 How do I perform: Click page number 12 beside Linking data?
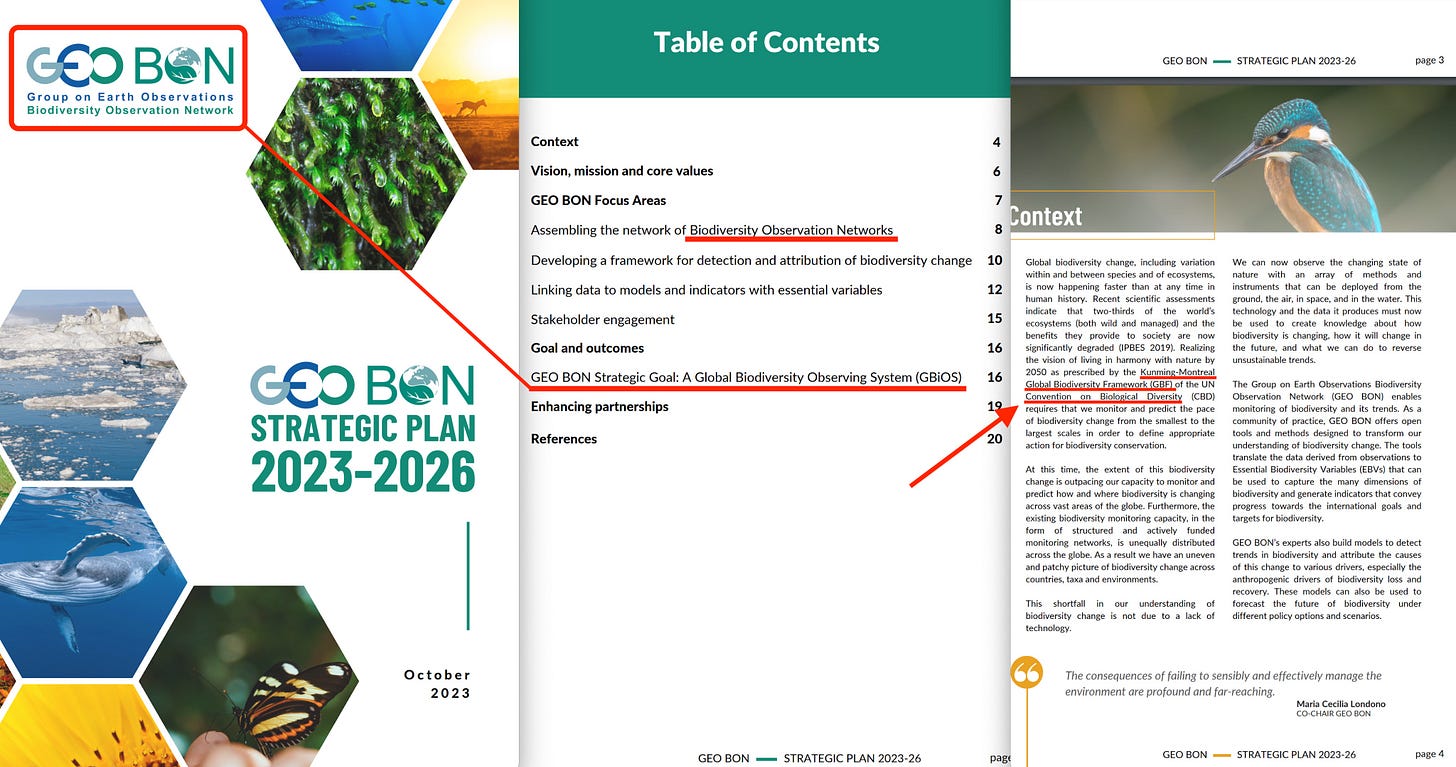[x=994, y=290]
